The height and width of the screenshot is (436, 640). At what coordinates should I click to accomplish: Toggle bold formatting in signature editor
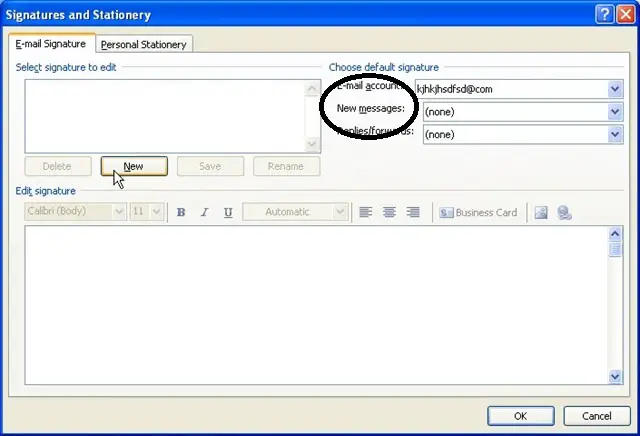(181, 212)
